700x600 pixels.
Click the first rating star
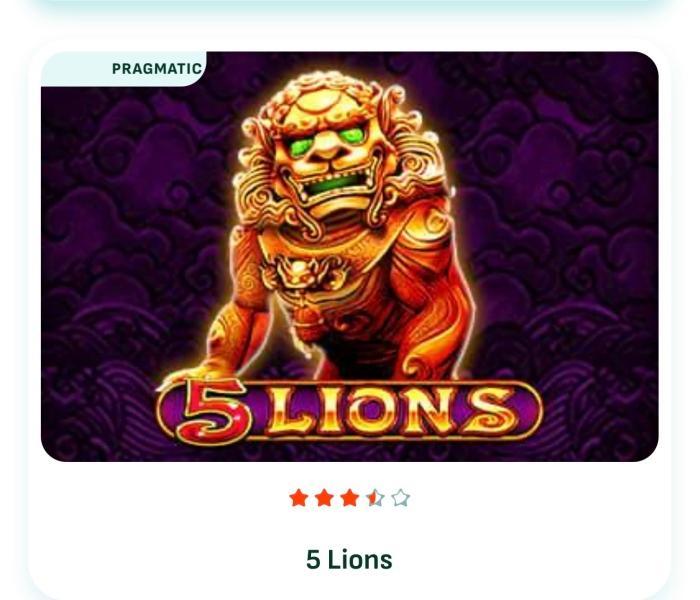(298, 498)
